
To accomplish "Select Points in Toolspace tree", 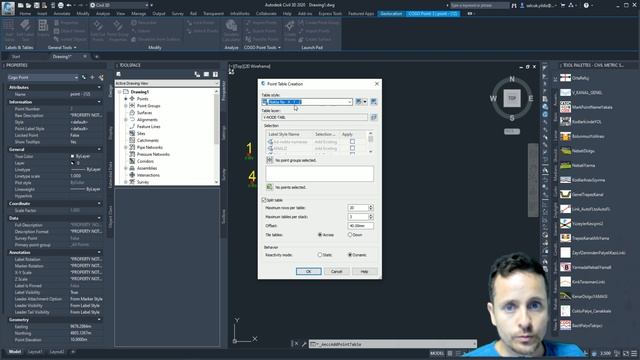I will tap(142, 99).
